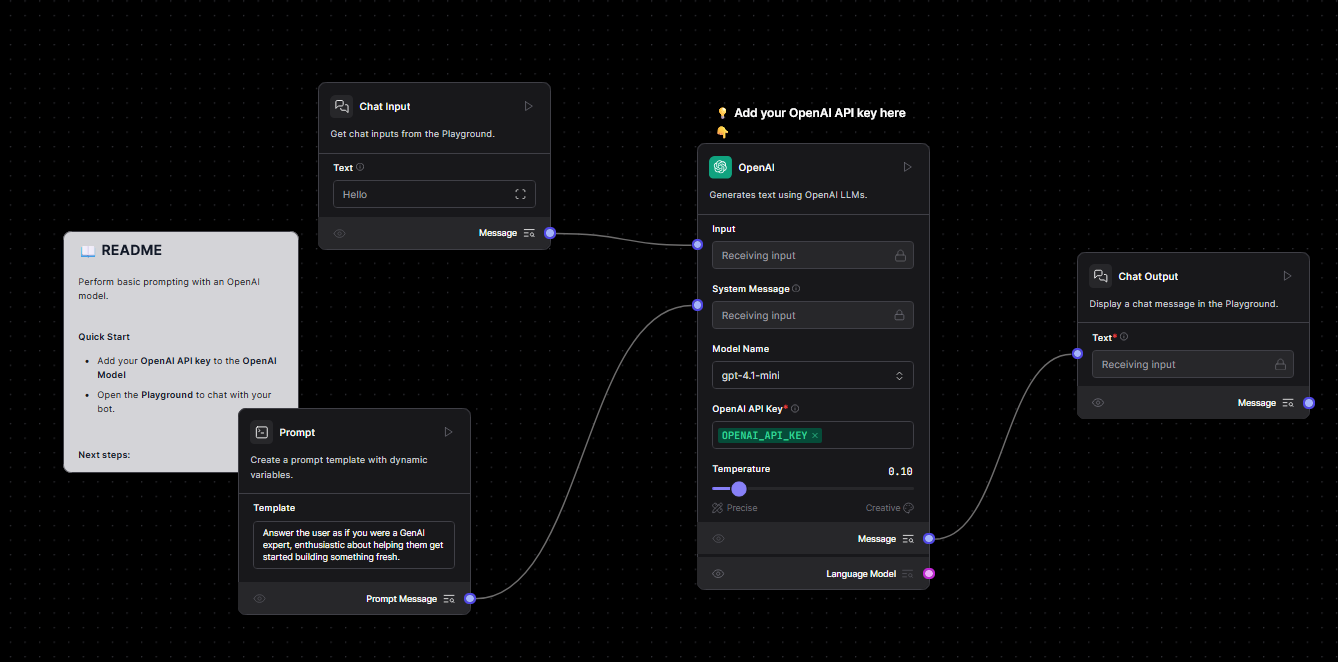Click lock icon in Chat Output Text field

[x=1280, y=364]
